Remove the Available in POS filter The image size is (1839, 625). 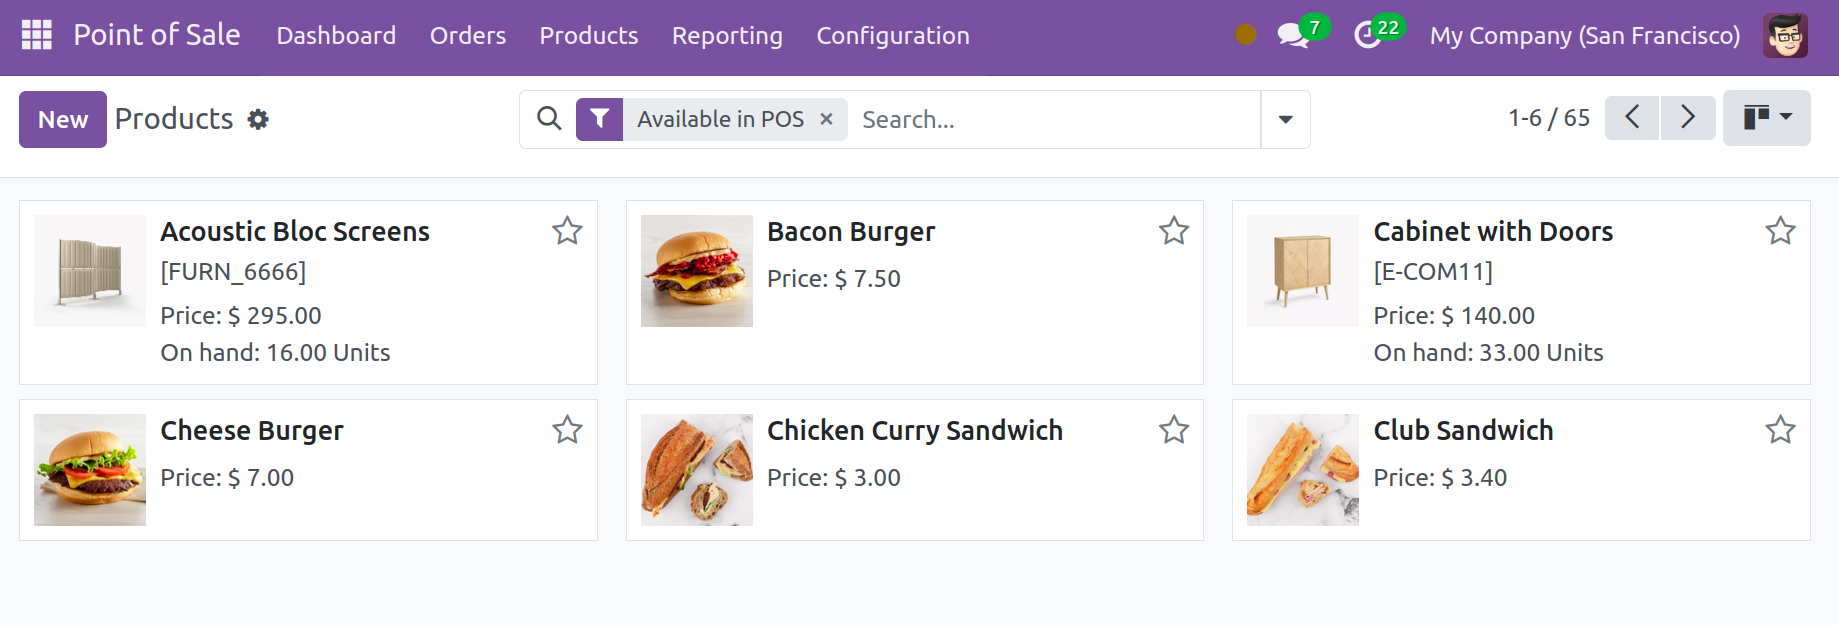(x=827, y=119)
